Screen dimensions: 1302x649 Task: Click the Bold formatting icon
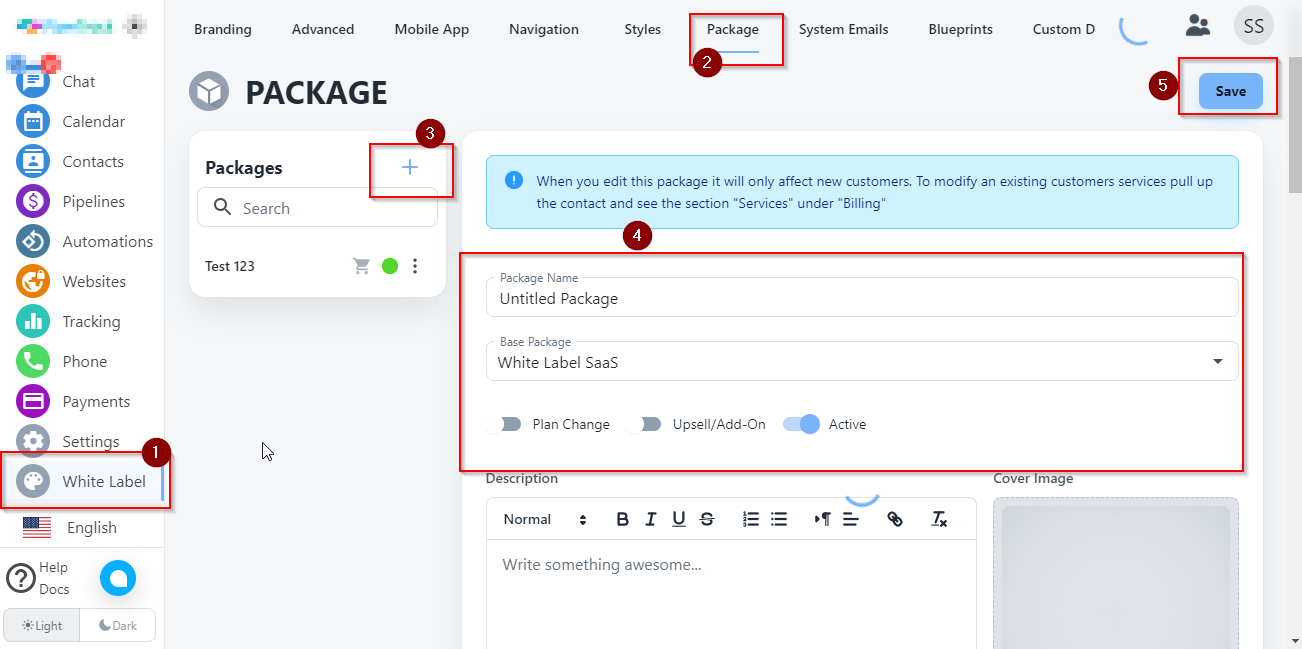622,519
